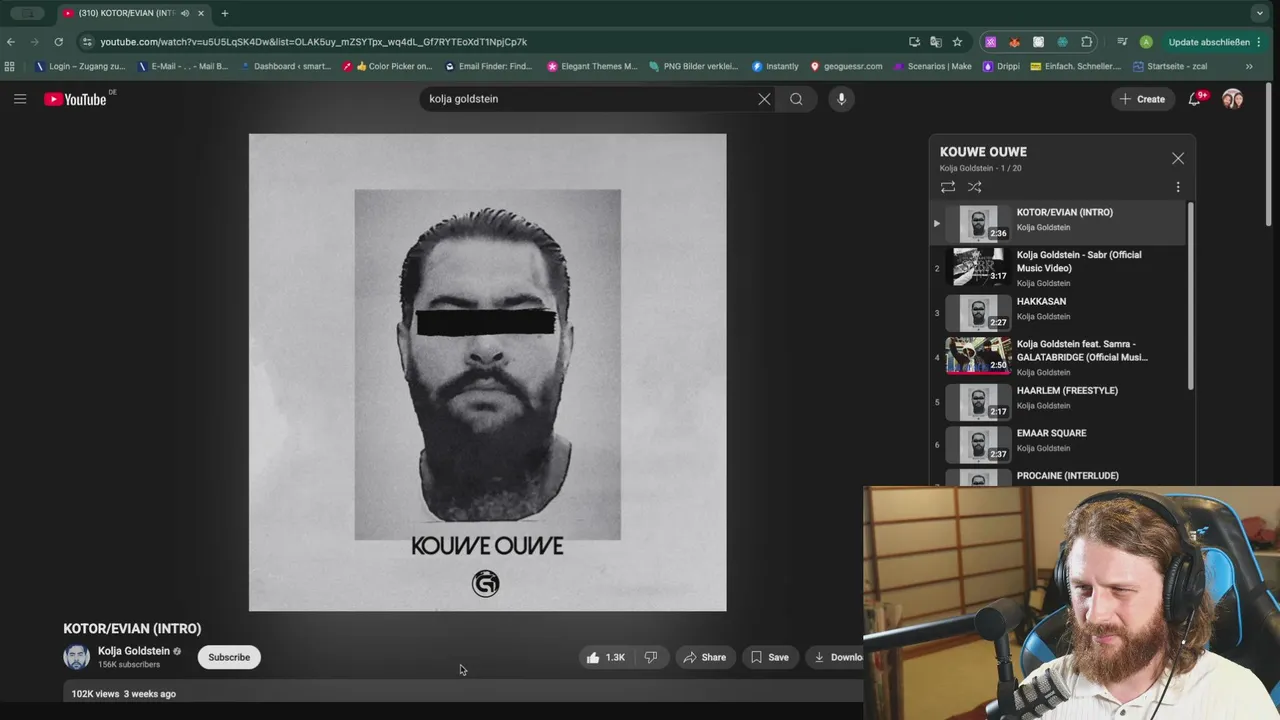Click the install app icon in address bar

[x=914, y=42]
